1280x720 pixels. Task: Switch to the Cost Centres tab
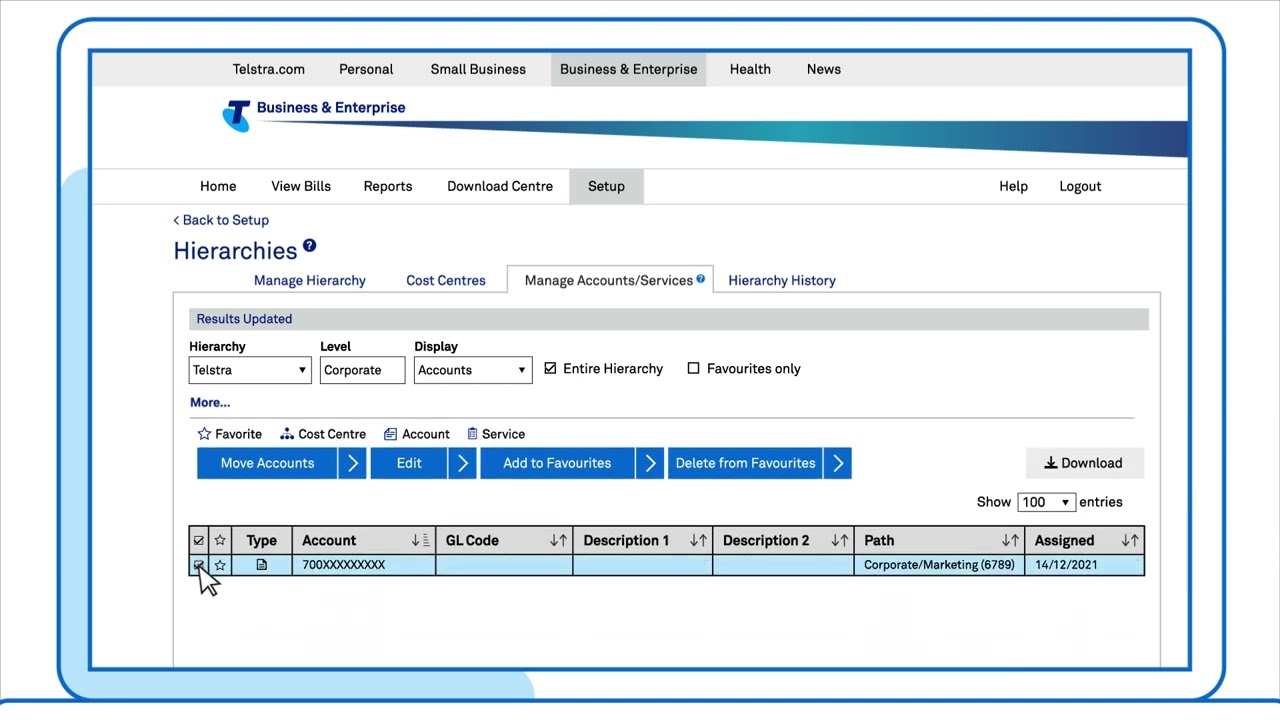tap(445, 281)
